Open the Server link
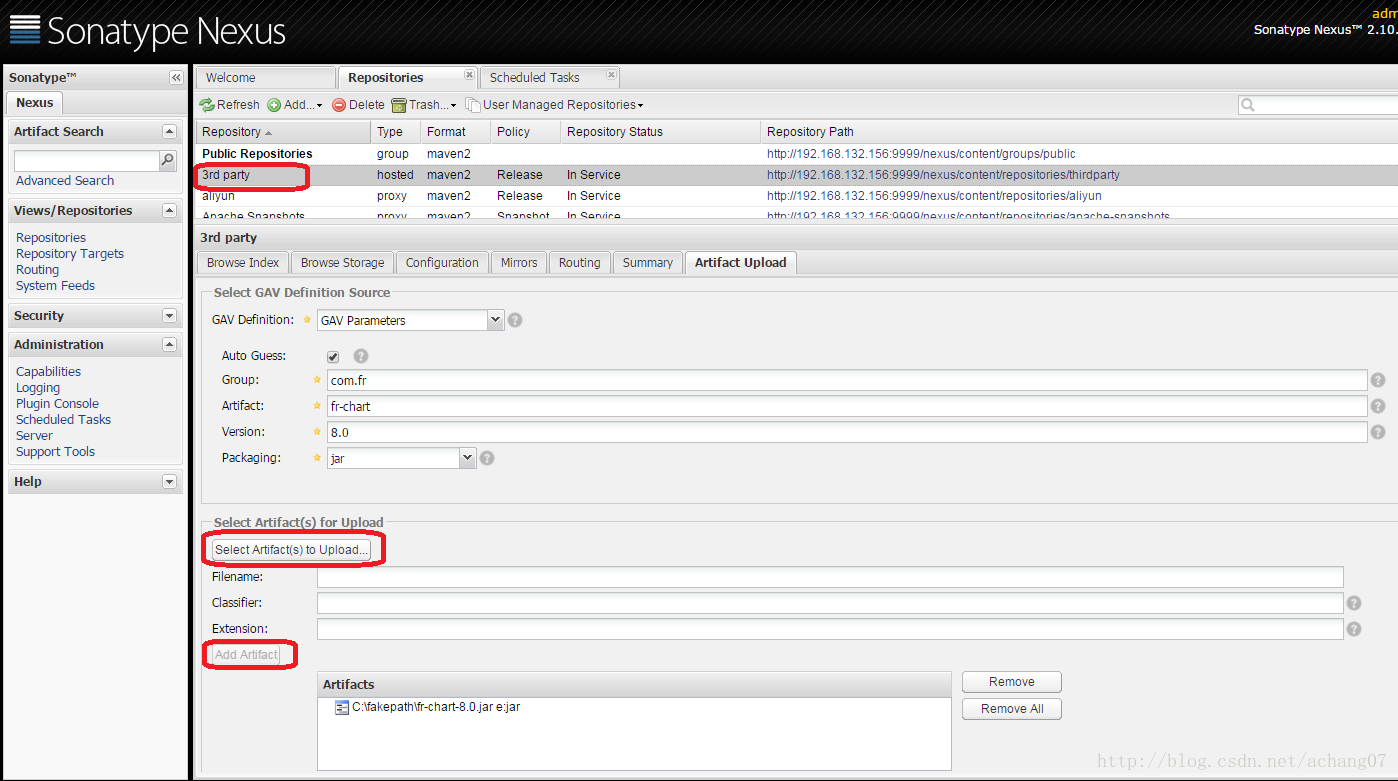Image resolution: width=1398 pixels, height=781 pixels. coord(34,436)
